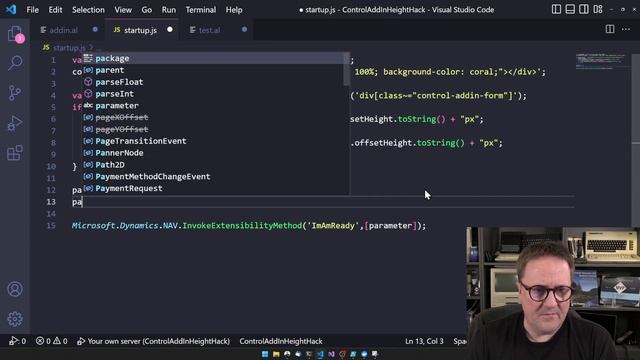
Task: Split the editor to the right
Action: click(610, 29)
